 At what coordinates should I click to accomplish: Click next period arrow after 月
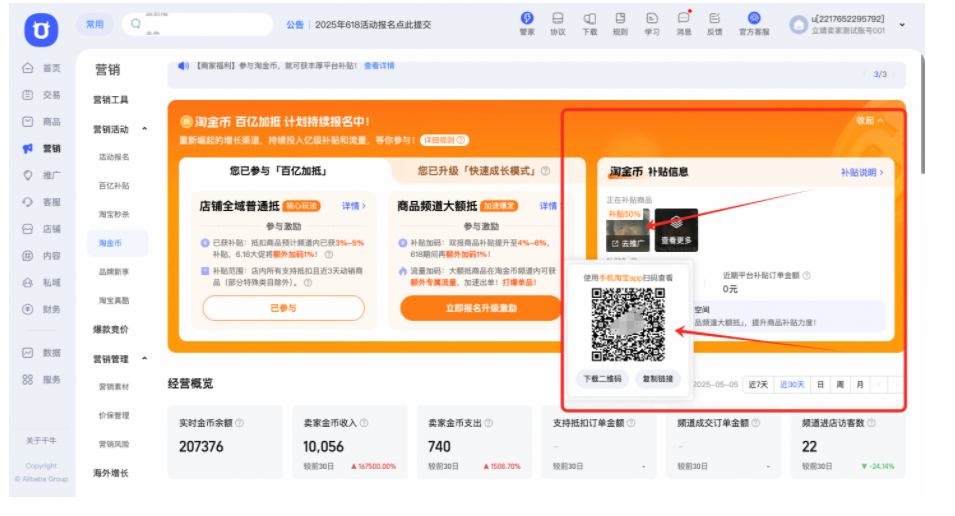tap(896, 384)
